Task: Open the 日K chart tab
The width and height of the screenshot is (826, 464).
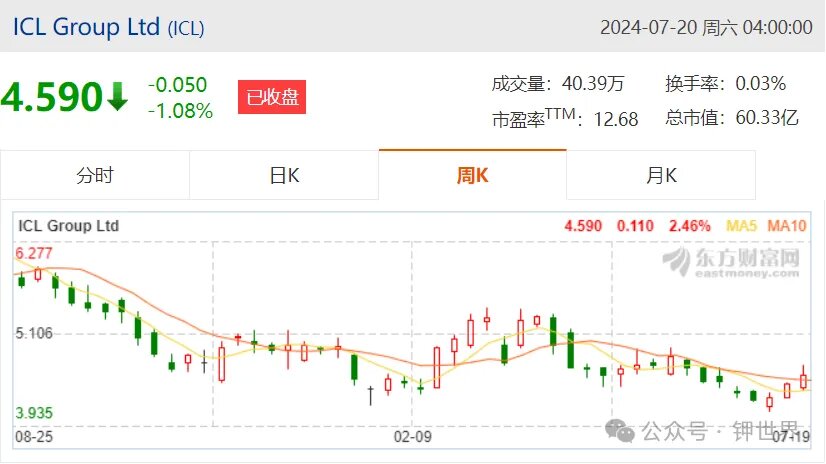Action: point(284,175)
